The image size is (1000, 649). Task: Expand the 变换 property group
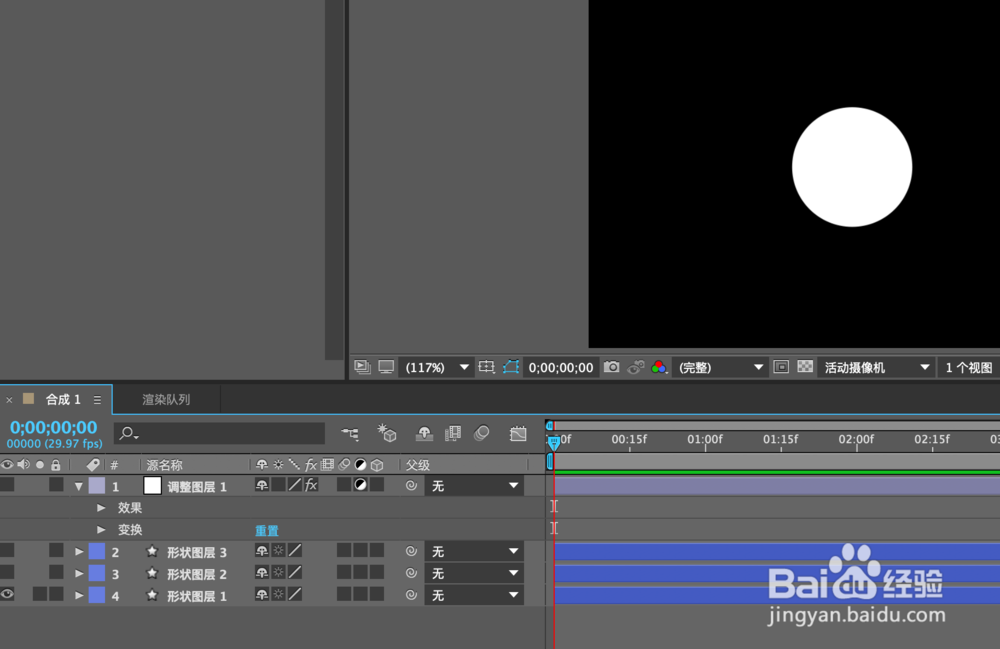101,530
